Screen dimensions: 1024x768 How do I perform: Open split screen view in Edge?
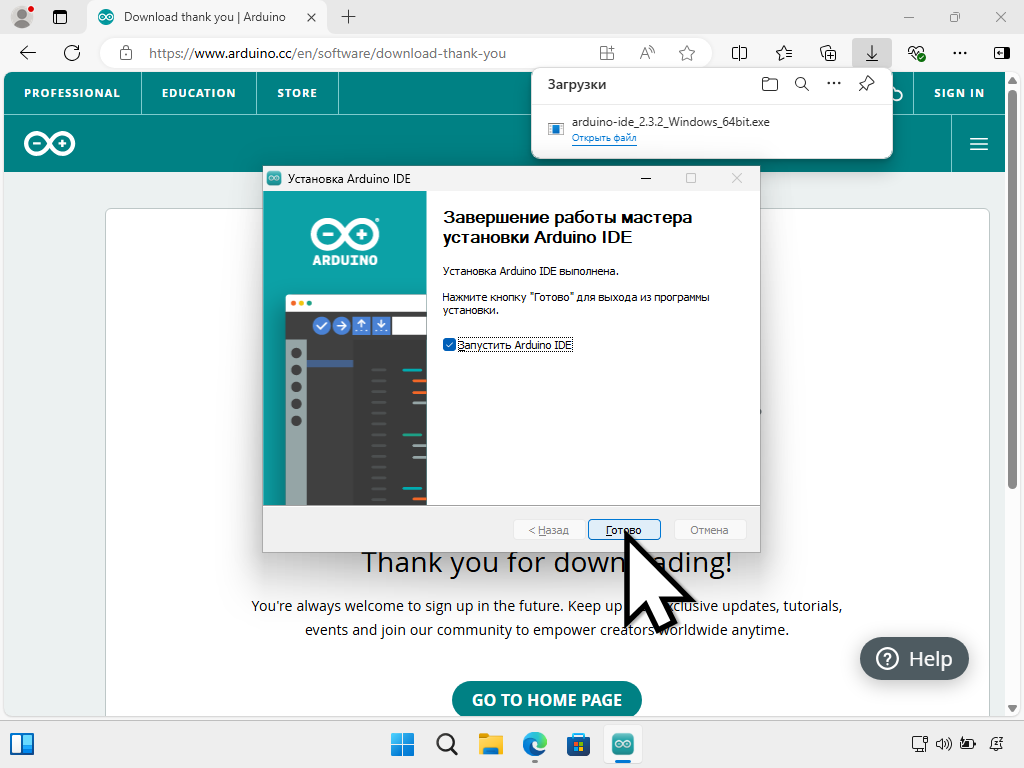pyautogui.click(x=739, y=53)
